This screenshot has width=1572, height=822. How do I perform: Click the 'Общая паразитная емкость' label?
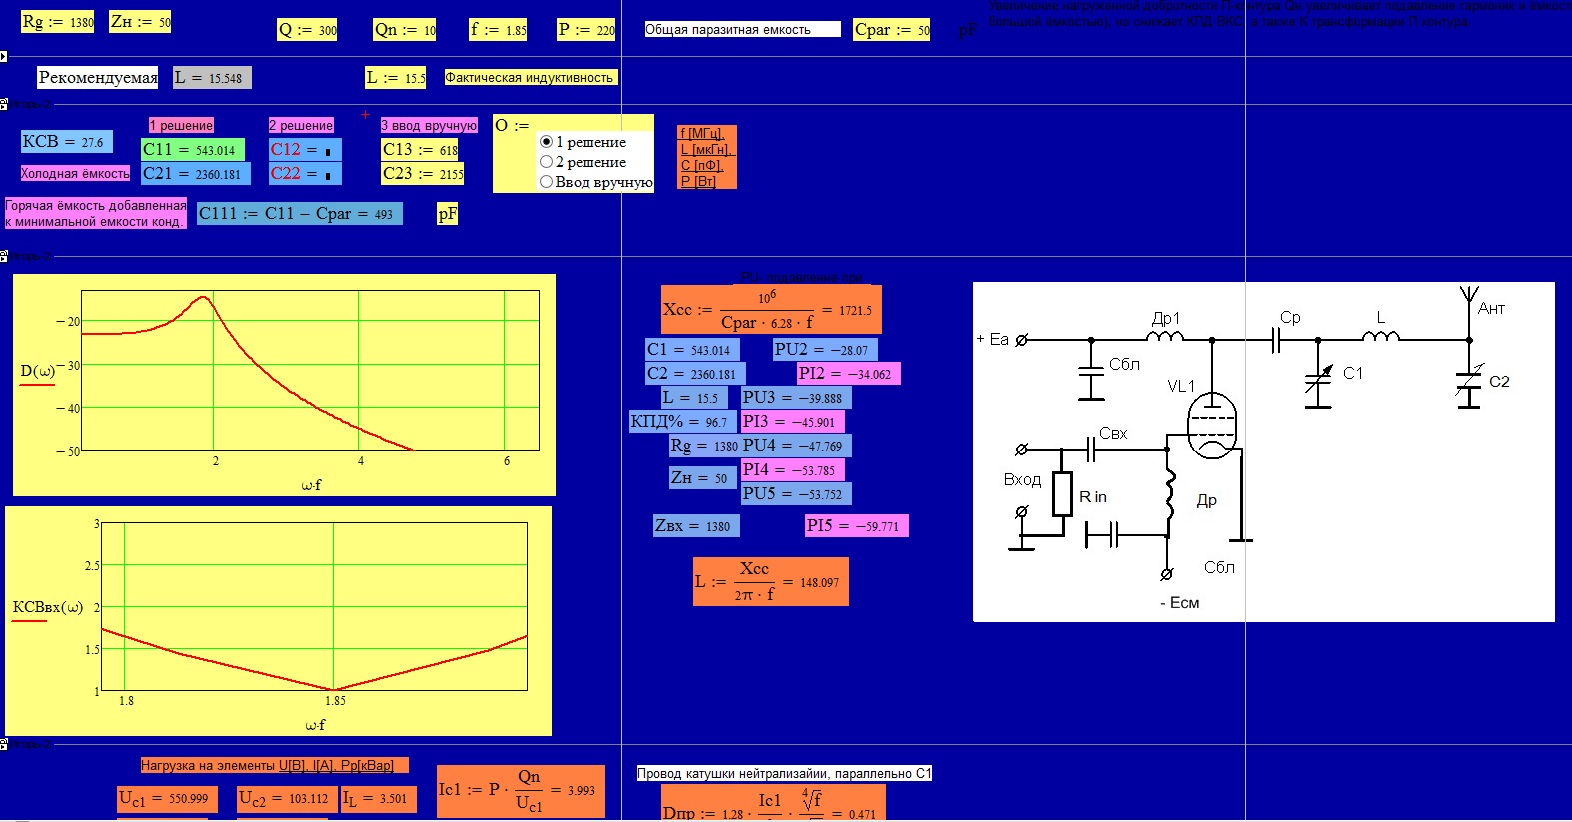742,30
